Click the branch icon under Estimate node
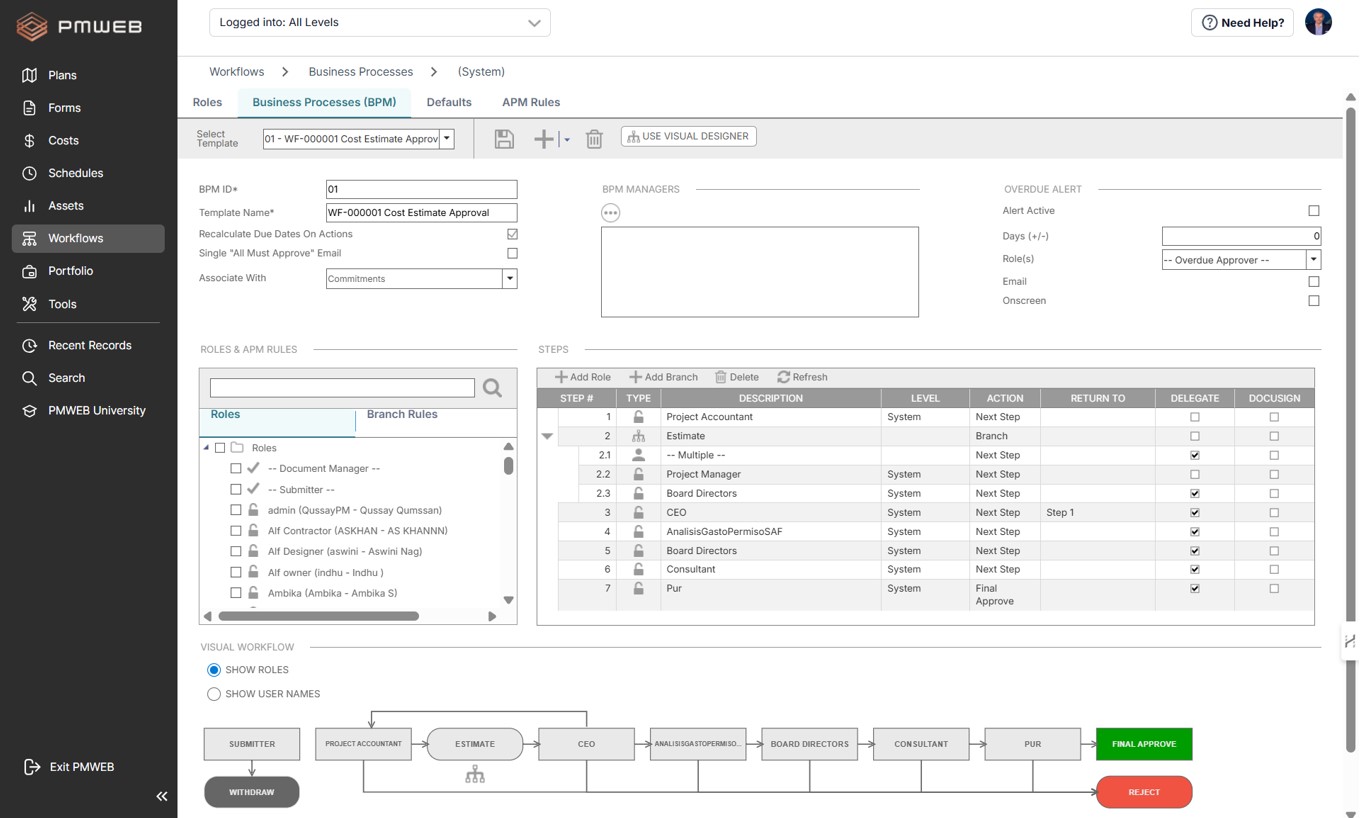The height and width of the screenshot is (818, 1367). pyautogui.click(x=475, y=774)
